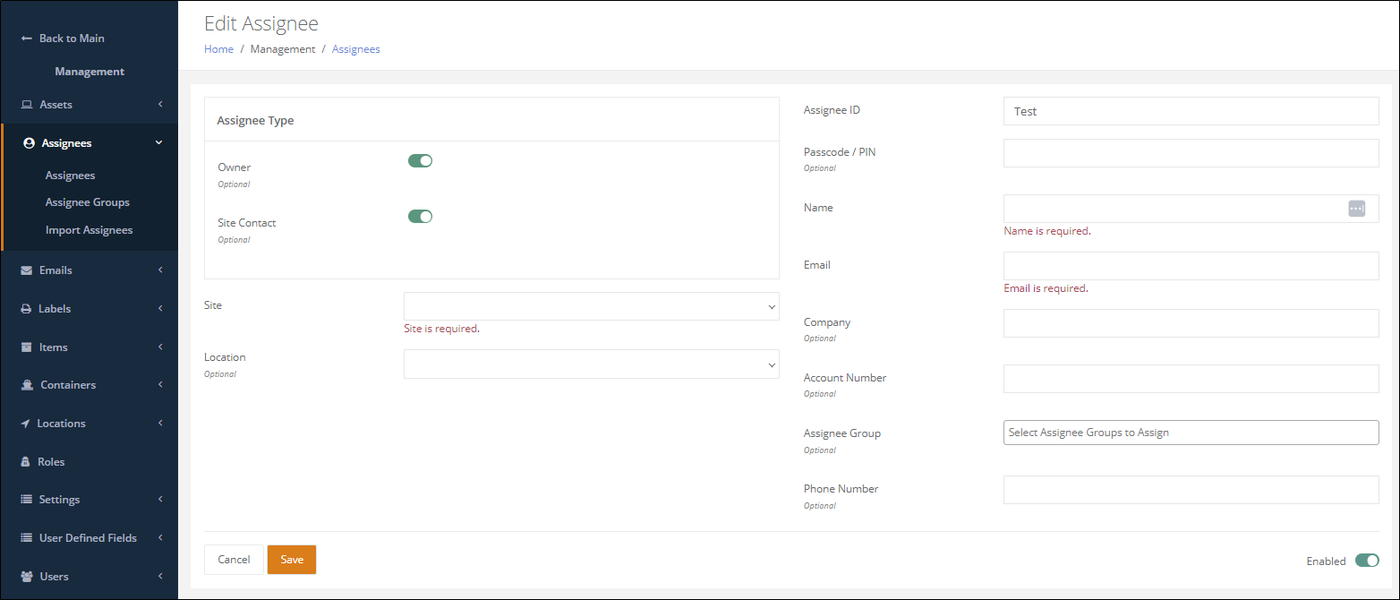Open the Assignees submenu item

[x=70, y=175]
